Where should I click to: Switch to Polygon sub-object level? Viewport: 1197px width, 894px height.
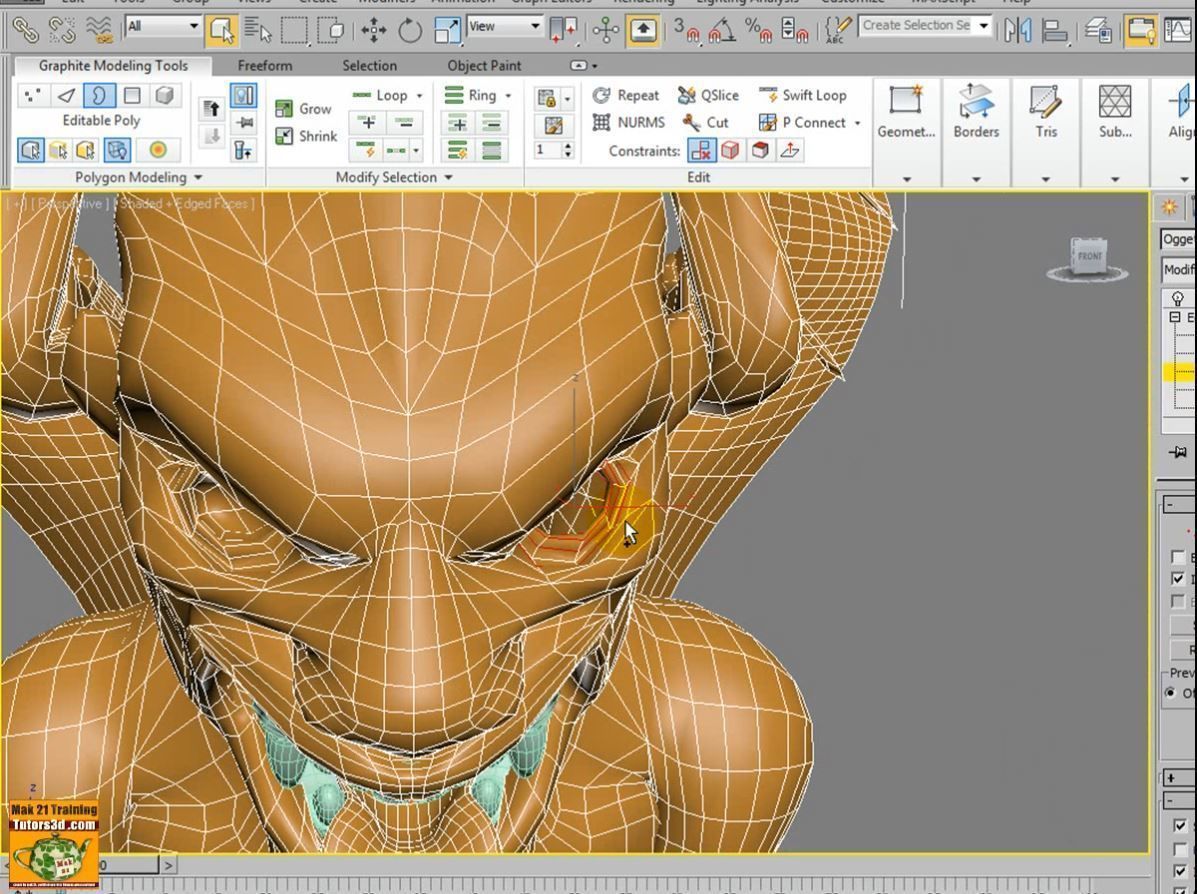pyautogui.click(x=132, y=95)
